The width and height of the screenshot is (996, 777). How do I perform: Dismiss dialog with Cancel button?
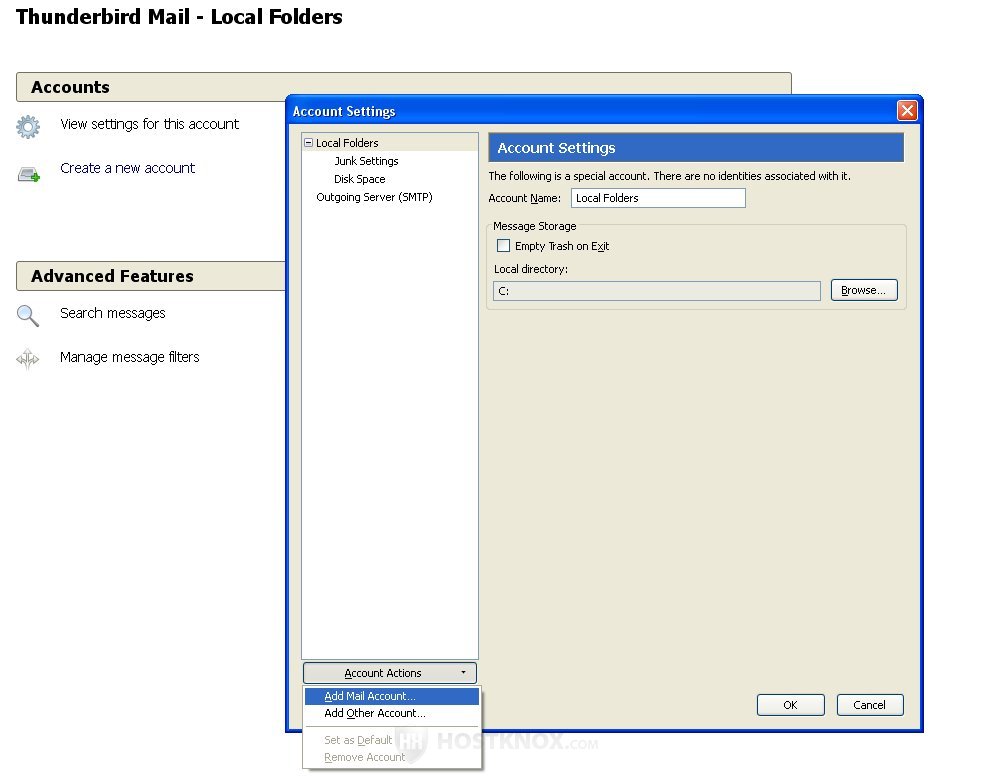870,705
